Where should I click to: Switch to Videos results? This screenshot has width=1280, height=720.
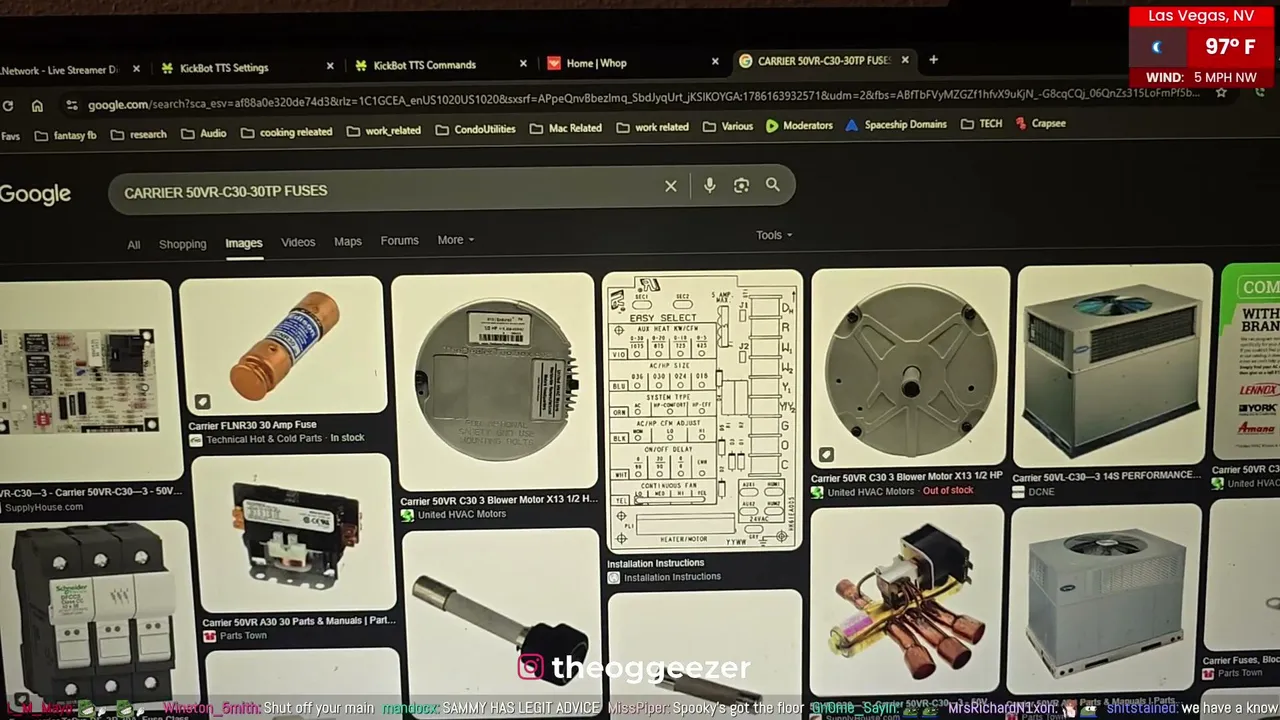click(298, 242)
